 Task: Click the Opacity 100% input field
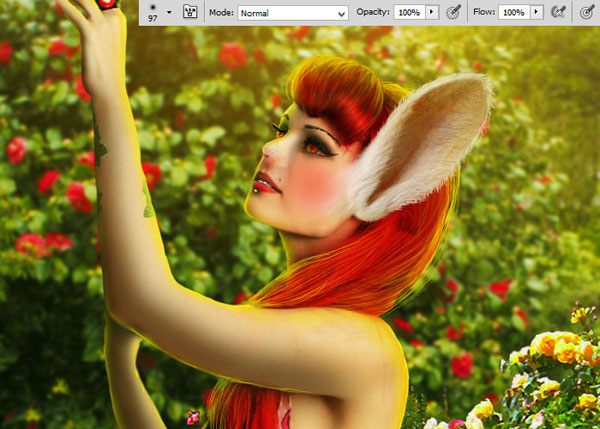click(x=409, y=12)
